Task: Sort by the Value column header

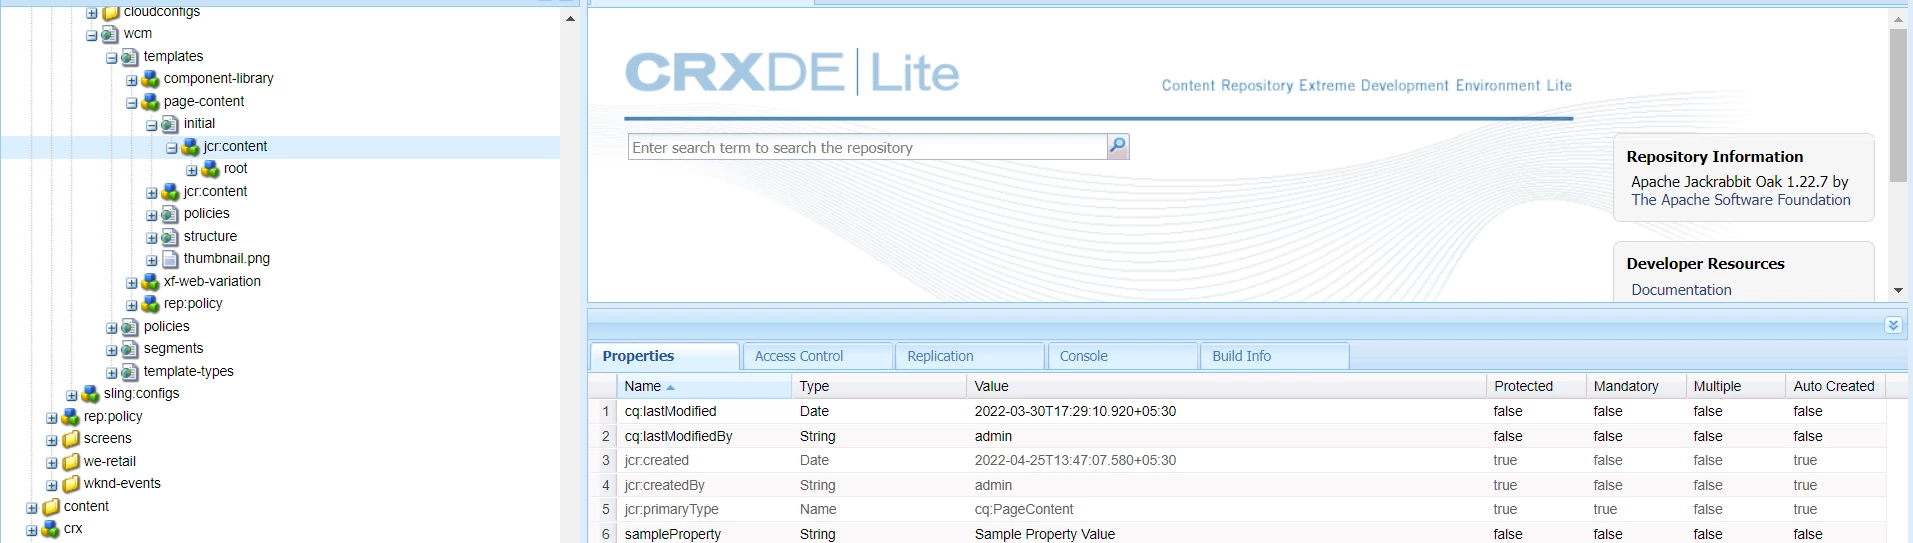Action: pos(1226,386)
